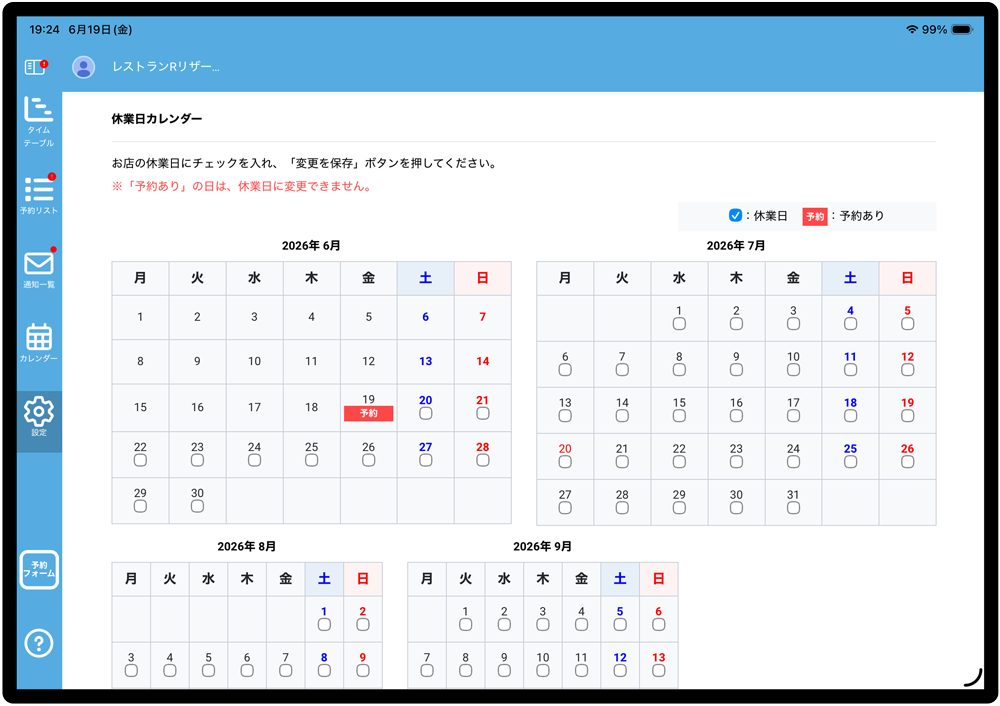Image resolution: width=1000 pixels, height=706 pixels.
Task: Tap the status bar date 6月19日(金)
Action: point(100,29)
